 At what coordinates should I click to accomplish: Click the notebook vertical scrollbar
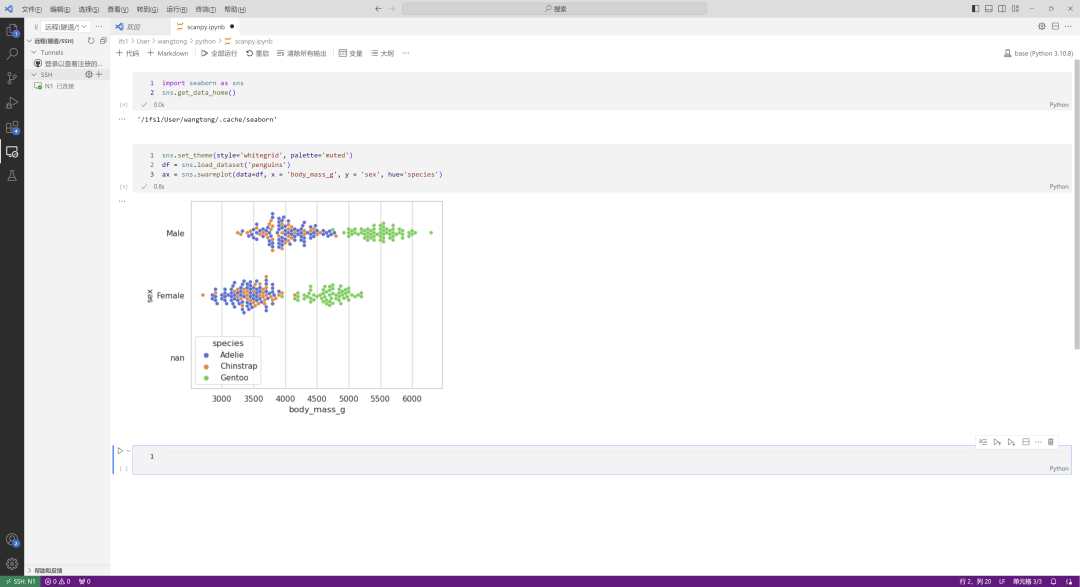(1076, 203)
